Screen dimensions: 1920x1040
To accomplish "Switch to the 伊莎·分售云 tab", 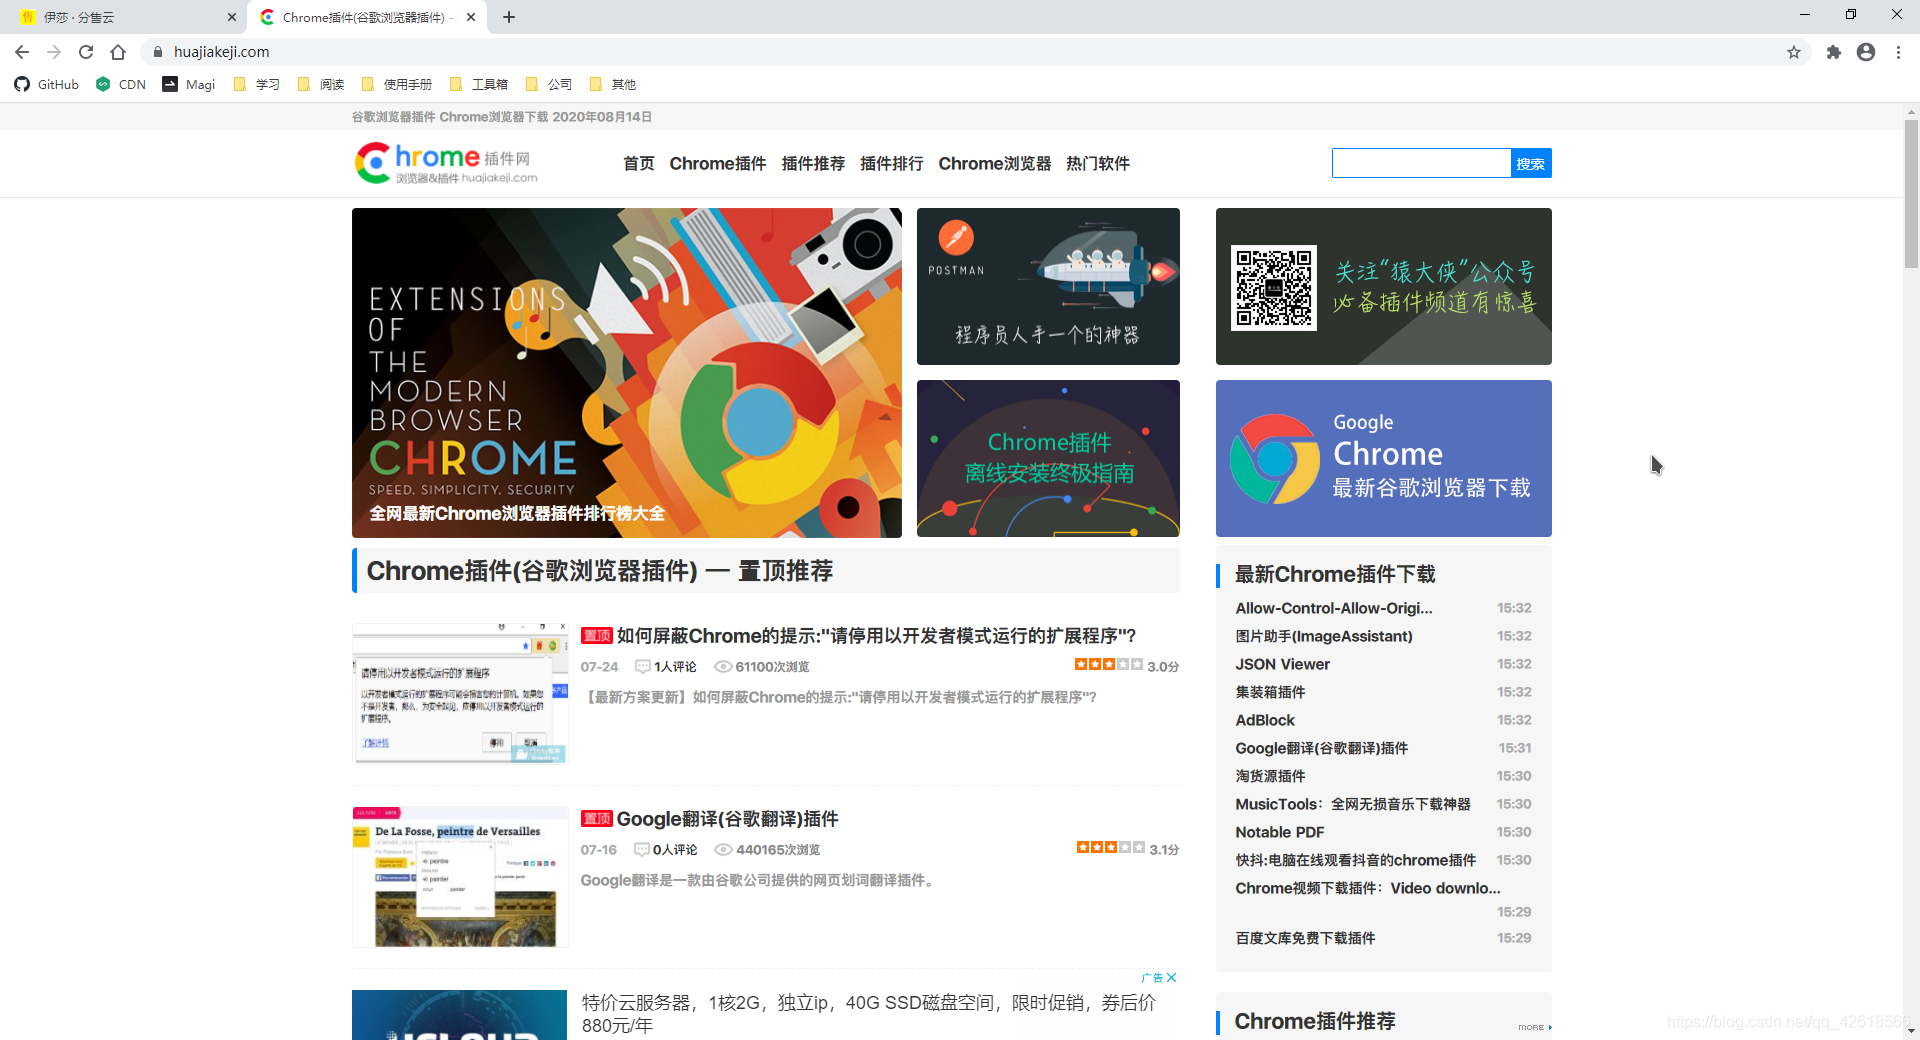I will [x=125, y=17].
